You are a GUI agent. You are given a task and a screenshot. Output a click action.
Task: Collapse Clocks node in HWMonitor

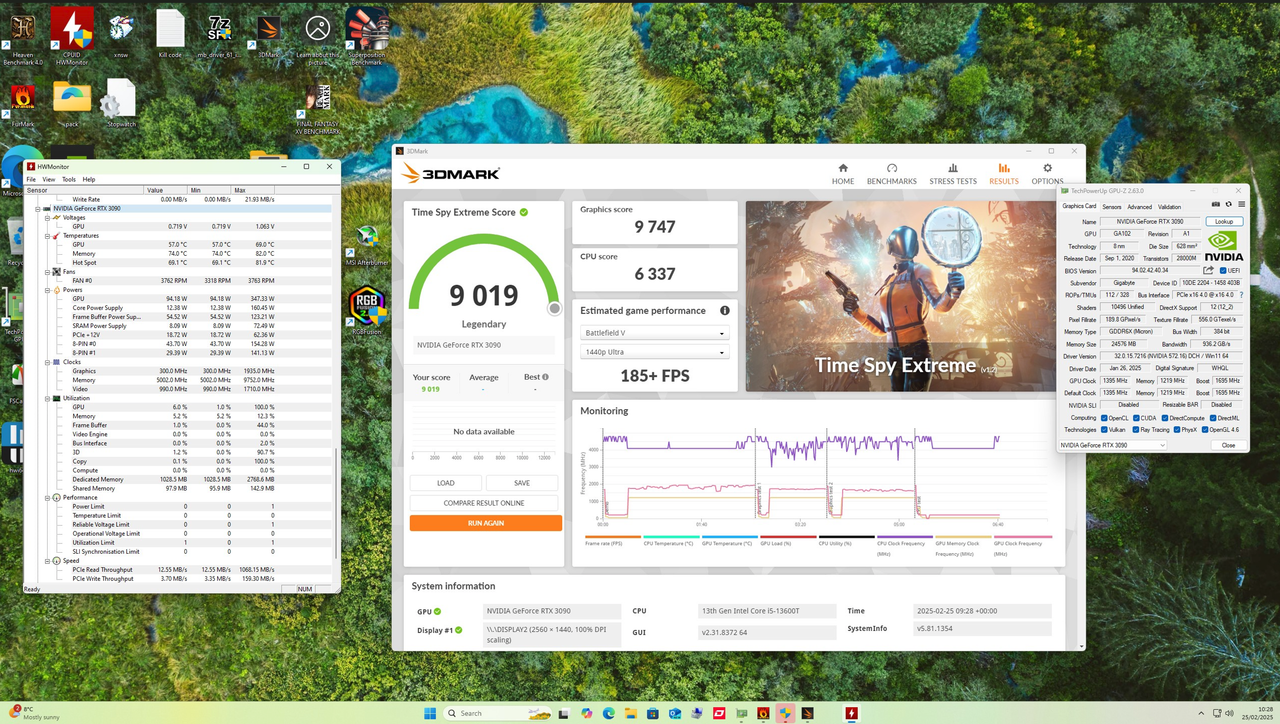pyautogui.click(x=47, y=362)
